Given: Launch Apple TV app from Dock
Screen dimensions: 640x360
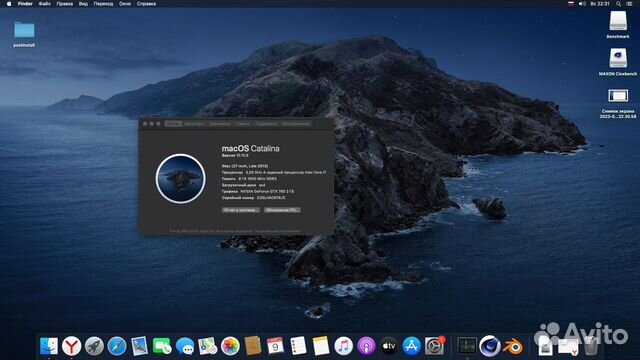Looking at the screenshot, I should pyautogui.click(x=389, y=346).
